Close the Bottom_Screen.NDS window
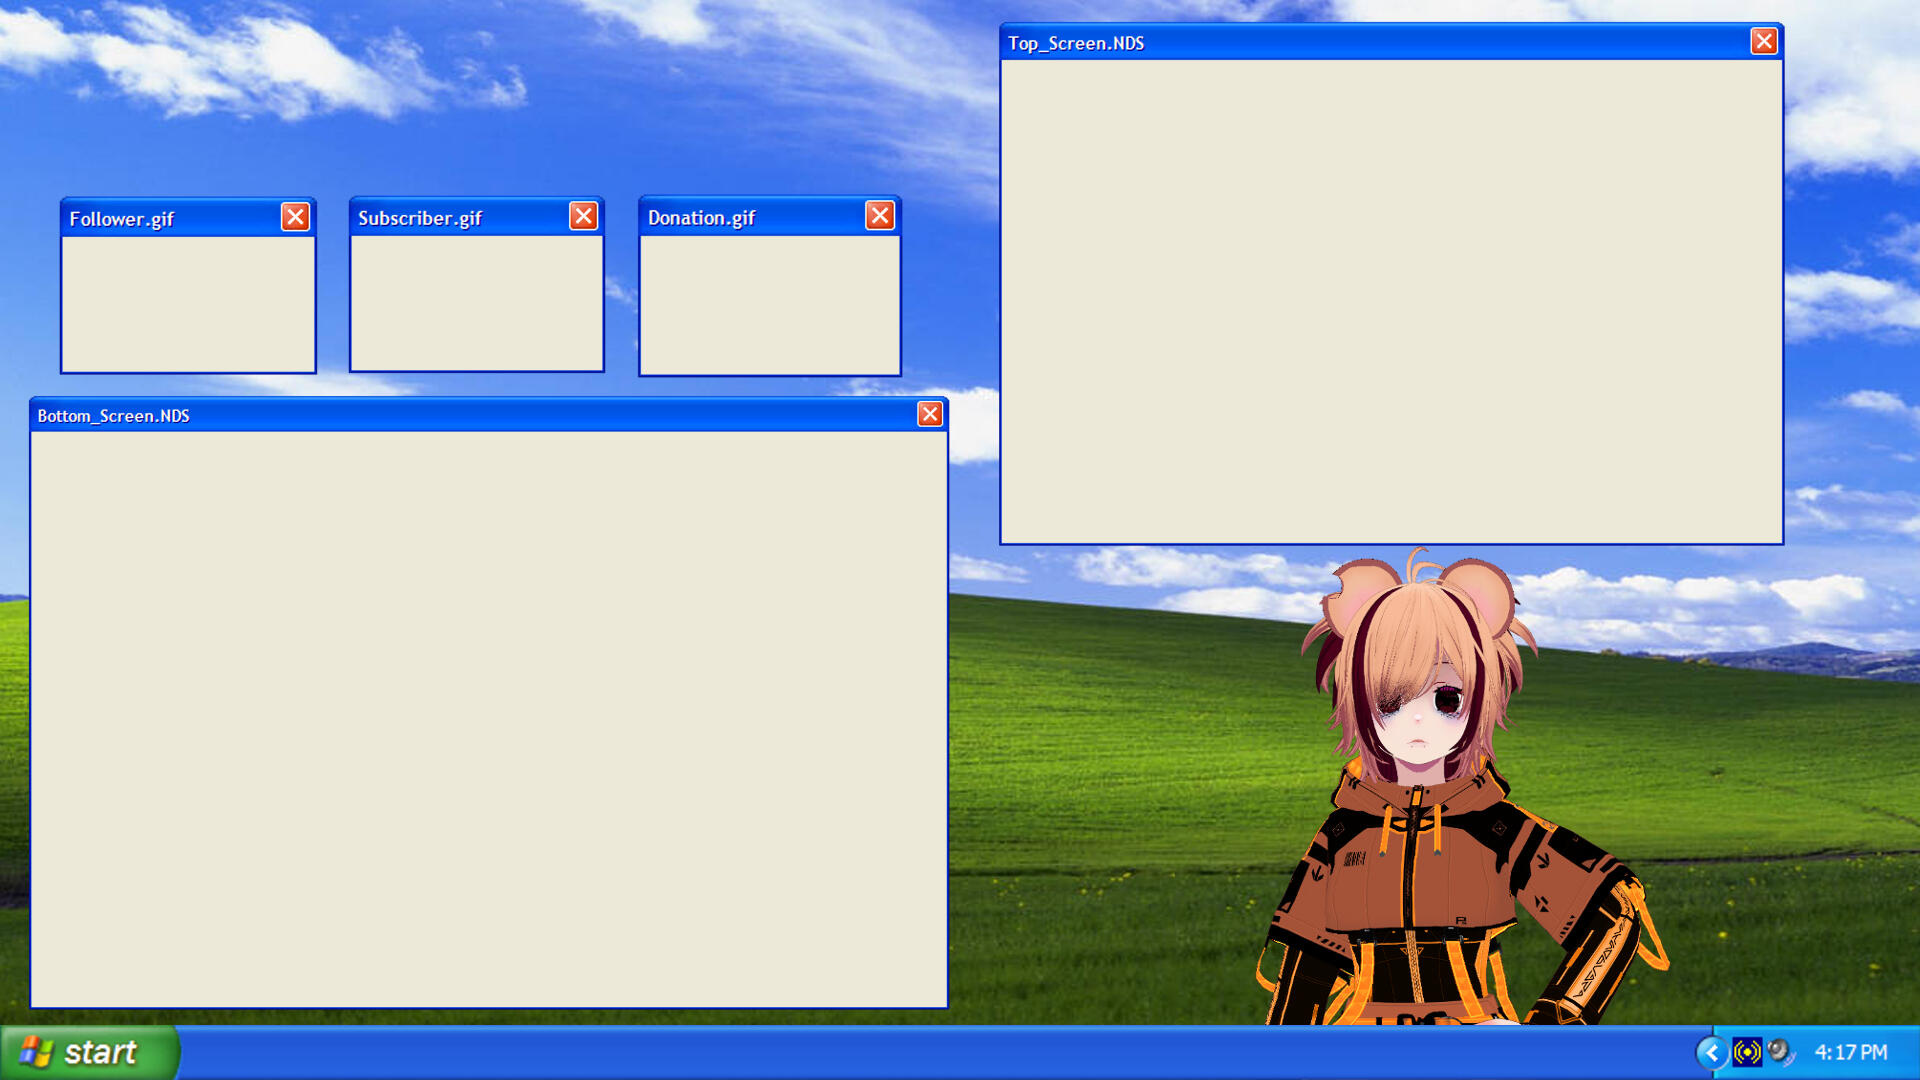 coord(930,414)
